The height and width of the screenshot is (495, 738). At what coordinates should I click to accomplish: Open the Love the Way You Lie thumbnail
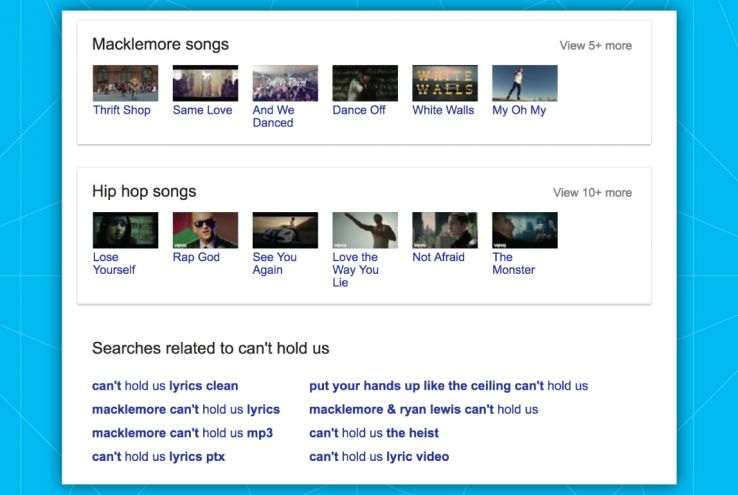point(365,230)
